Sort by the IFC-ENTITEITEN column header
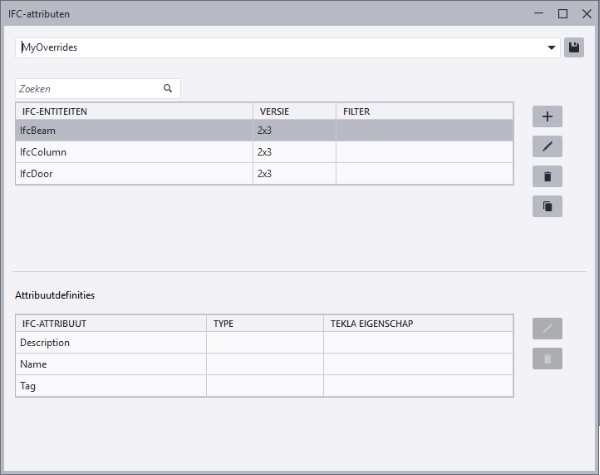Viewport: 600px width, 475px height. click(x=134, y=111)
